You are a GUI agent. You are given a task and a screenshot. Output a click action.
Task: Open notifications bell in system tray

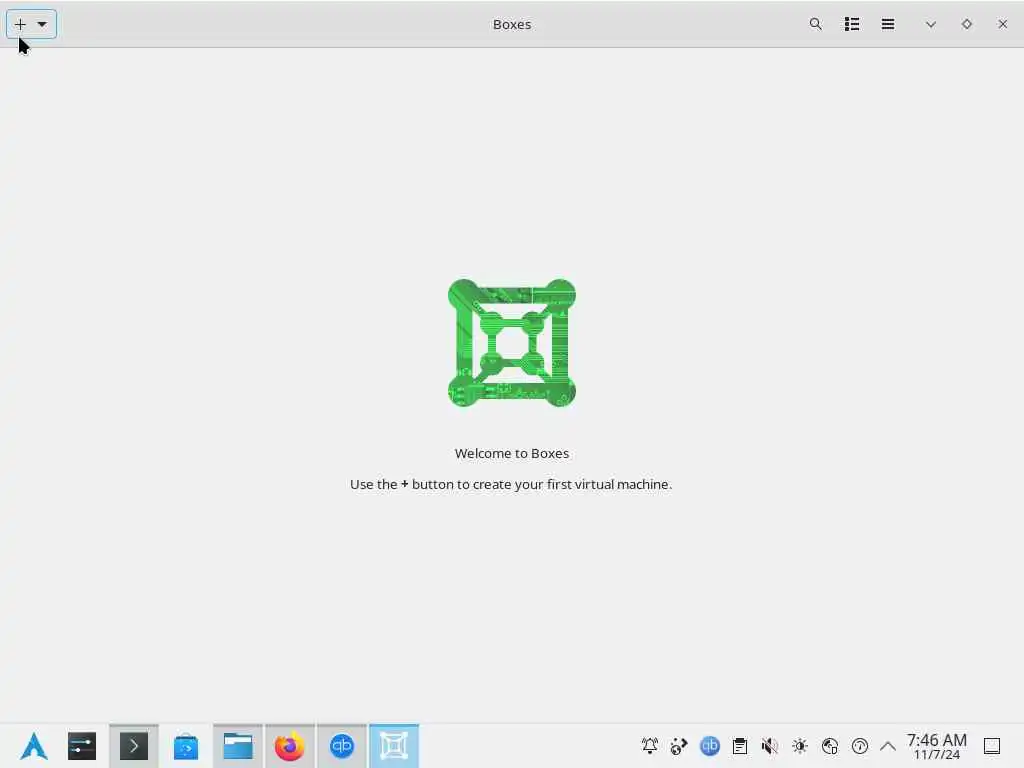pos(650,746)
